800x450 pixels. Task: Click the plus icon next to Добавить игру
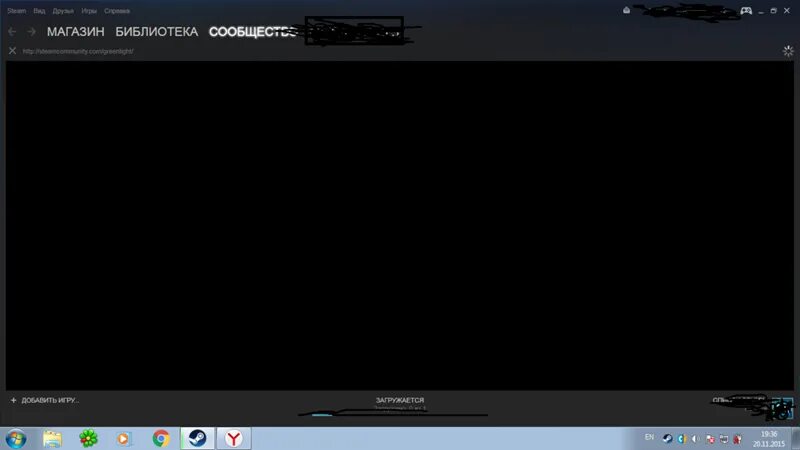13,401
